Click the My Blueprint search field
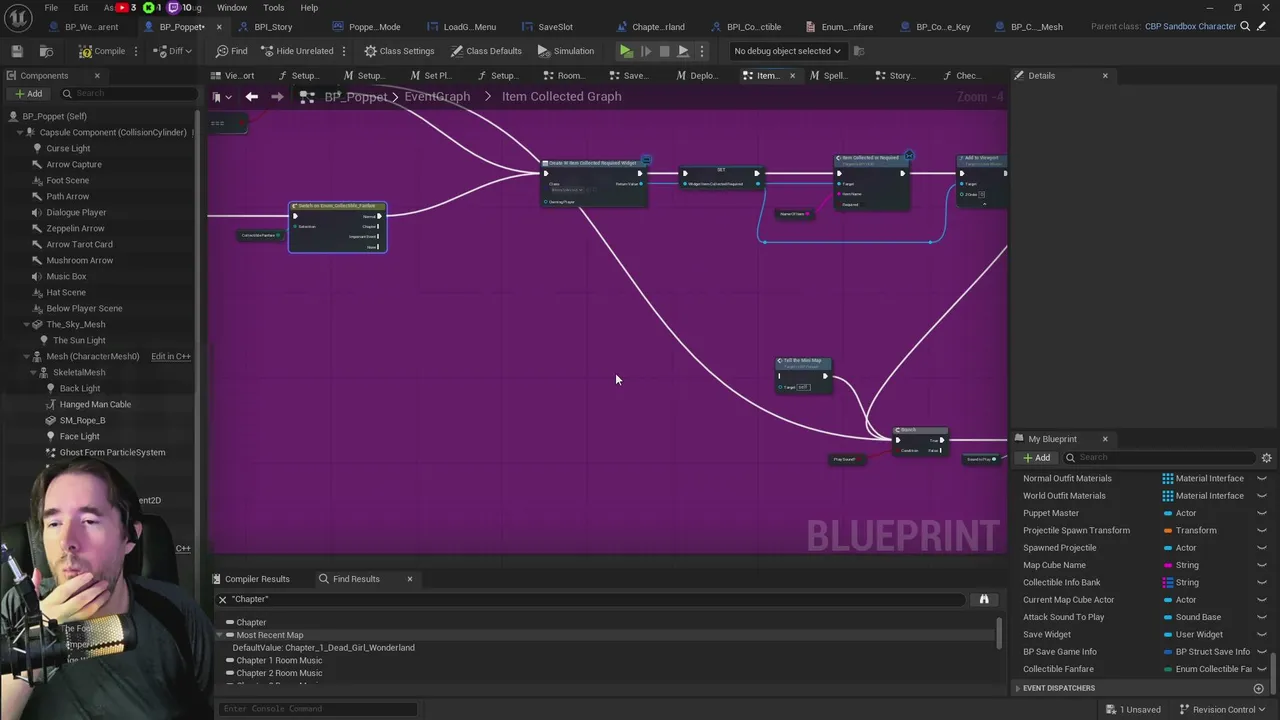Screen dimensions: 1280x720 (1158, 458)
